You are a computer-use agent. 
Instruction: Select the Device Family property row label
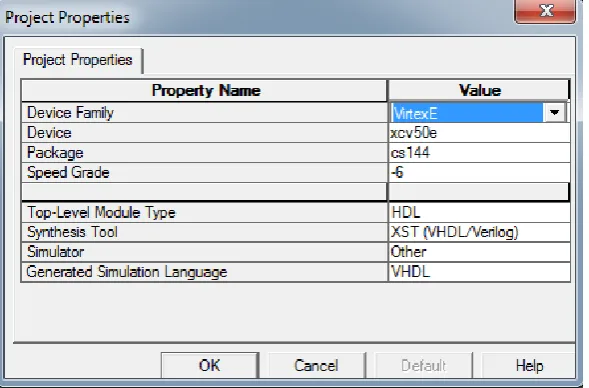point(70,113)
